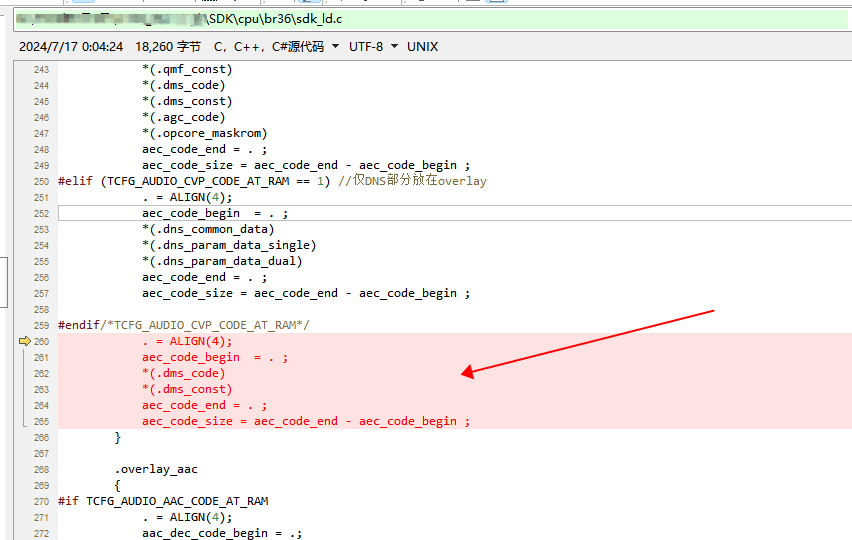The image size is (852, 540).
Task: Click line 251 . = ALIGN(4);
Action: pyautogui.click(x=187, y=197)
